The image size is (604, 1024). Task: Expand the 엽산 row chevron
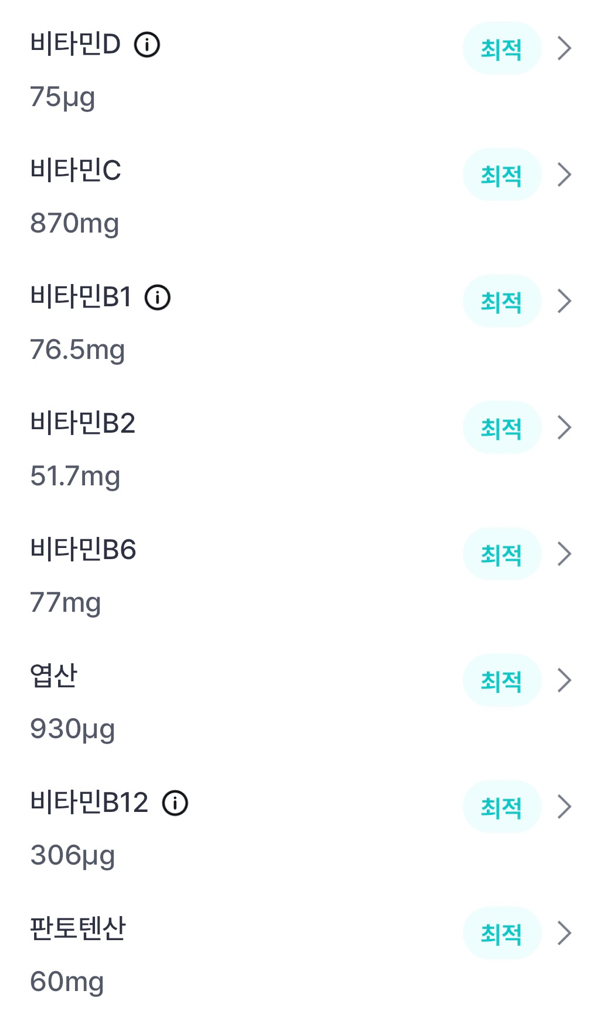point(564,681)
